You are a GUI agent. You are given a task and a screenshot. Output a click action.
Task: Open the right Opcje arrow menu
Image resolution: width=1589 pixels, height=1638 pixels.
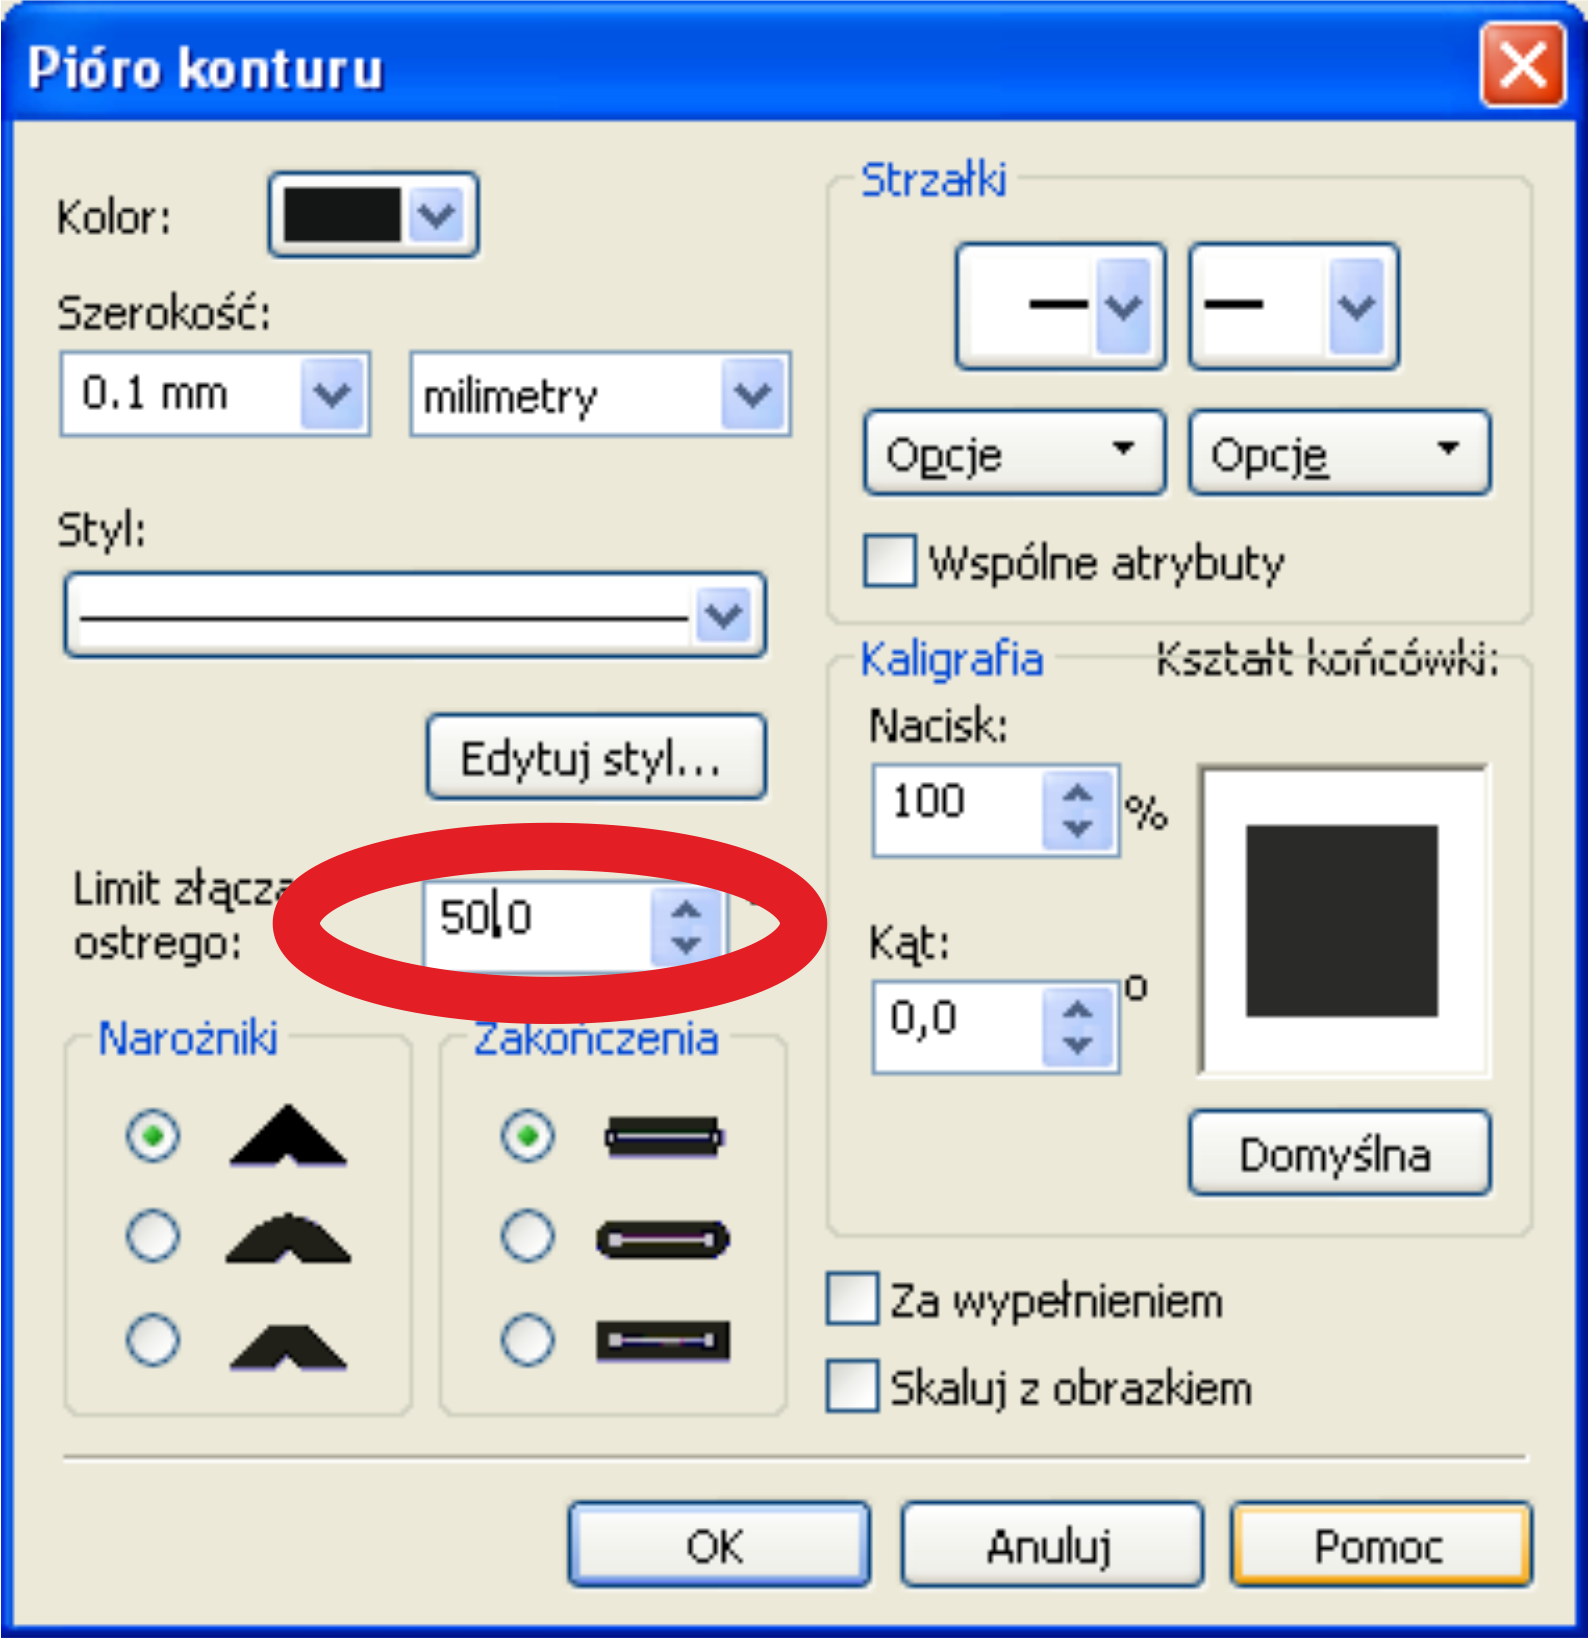[x=1338, y=453]
